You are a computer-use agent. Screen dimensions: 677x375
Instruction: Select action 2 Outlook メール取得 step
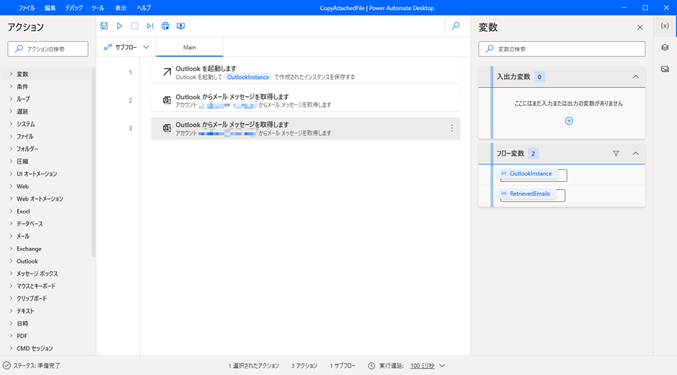[306, 101]
